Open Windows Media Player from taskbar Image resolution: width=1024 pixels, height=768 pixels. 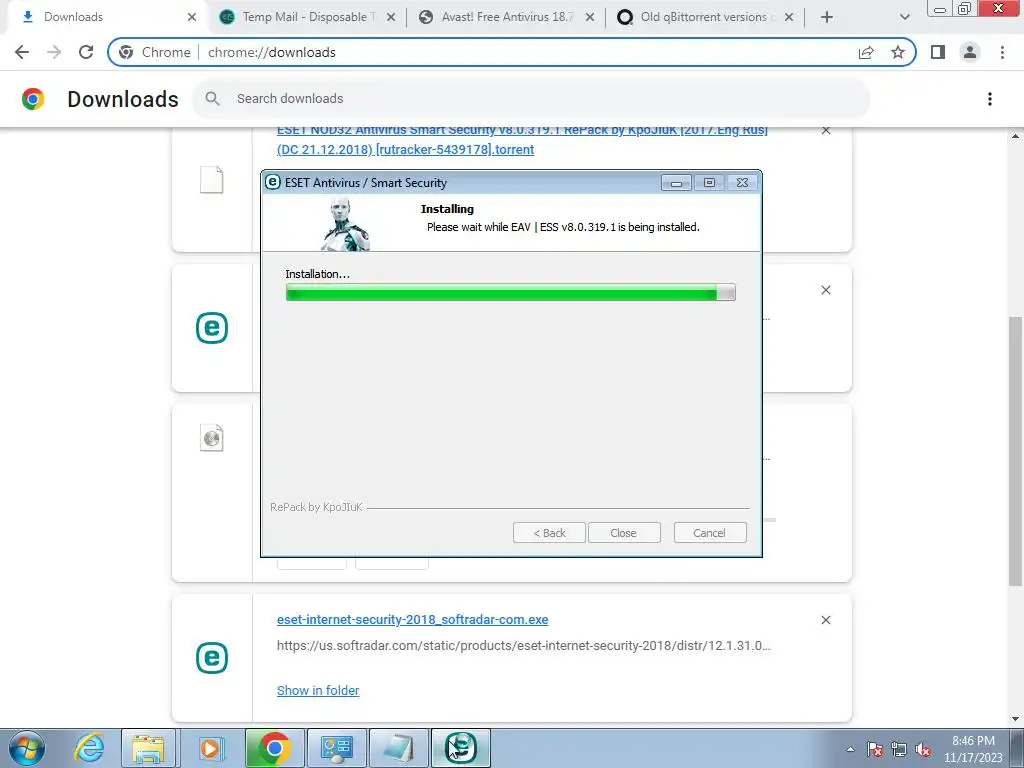(x=210, y=748)
